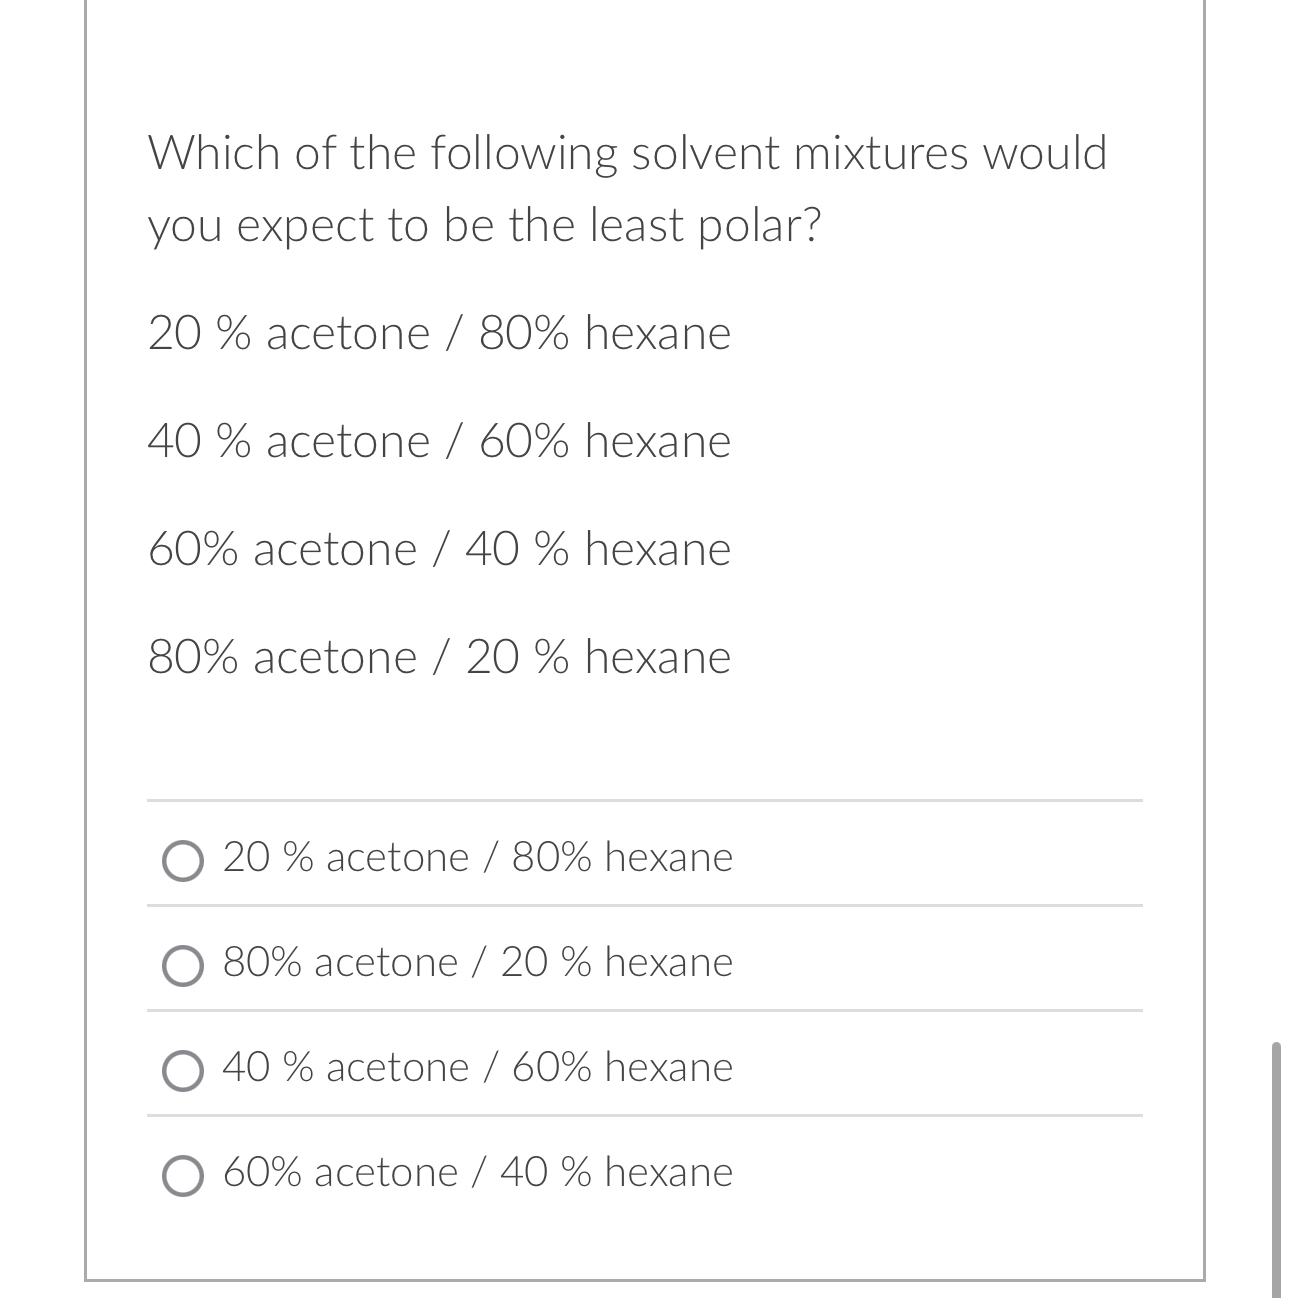The height and width of the screenshot is (1298, 1290).
Task: Select the 20 % acetone / 80% hexane radio button
Action: pyautogui.click(x=182, y=862)
